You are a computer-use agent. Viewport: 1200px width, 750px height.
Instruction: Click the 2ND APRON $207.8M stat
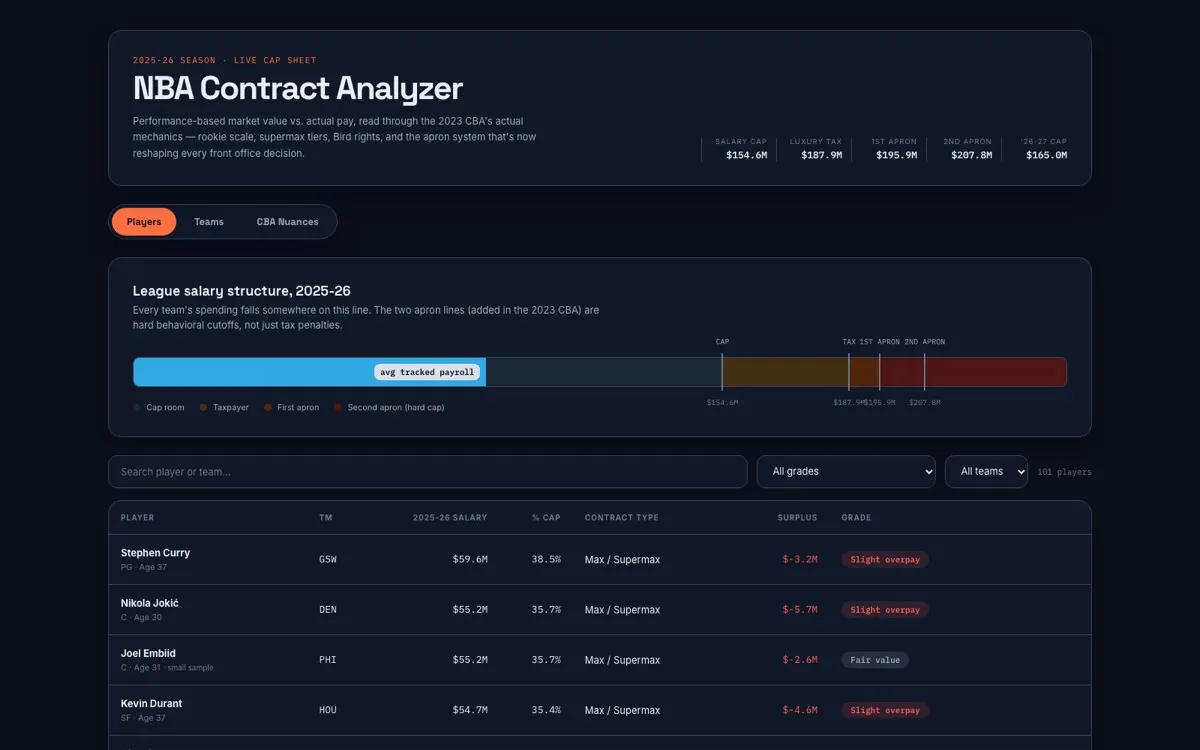(968, 149)
